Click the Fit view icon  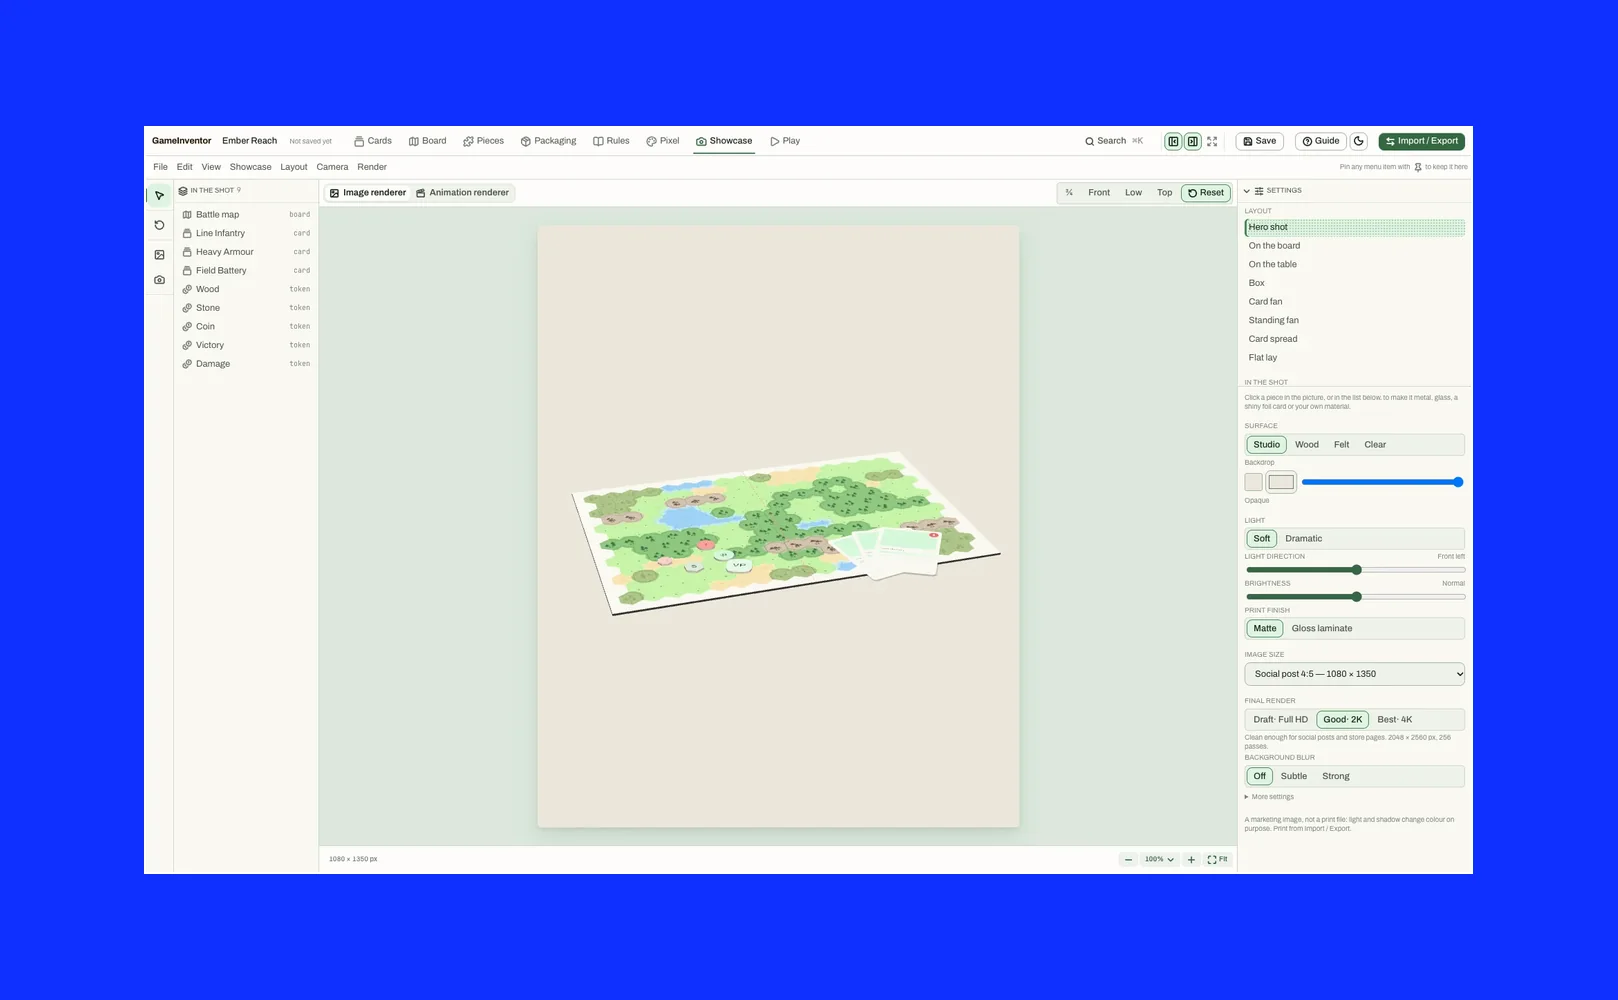point(1217,859)
